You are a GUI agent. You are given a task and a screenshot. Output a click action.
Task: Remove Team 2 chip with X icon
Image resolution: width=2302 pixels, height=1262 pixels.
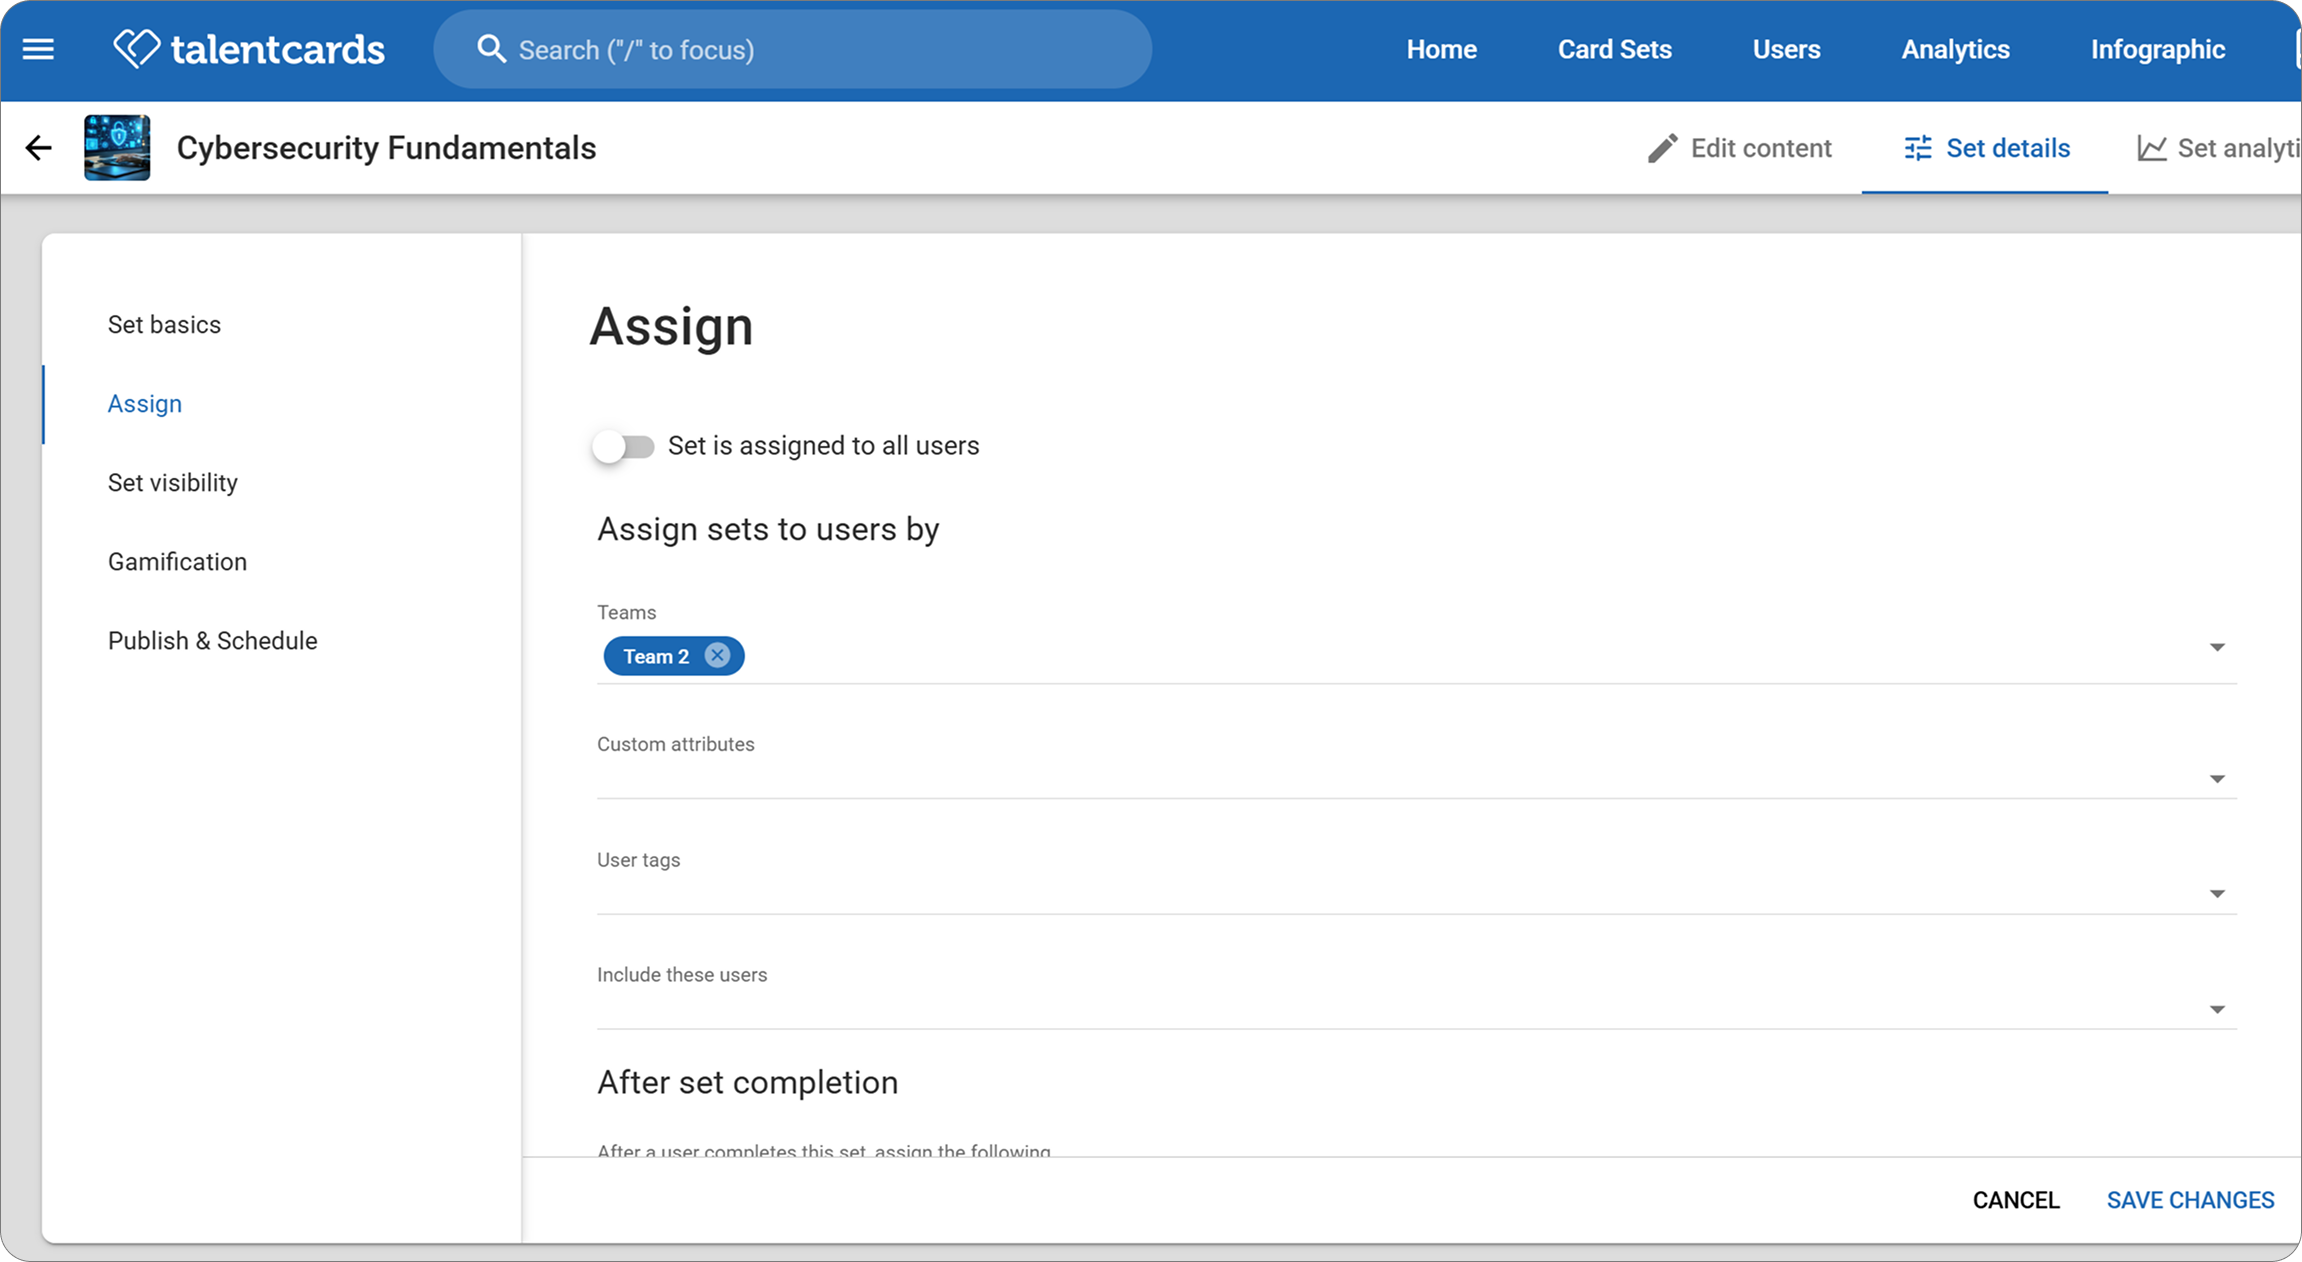[x=717, y=655]
